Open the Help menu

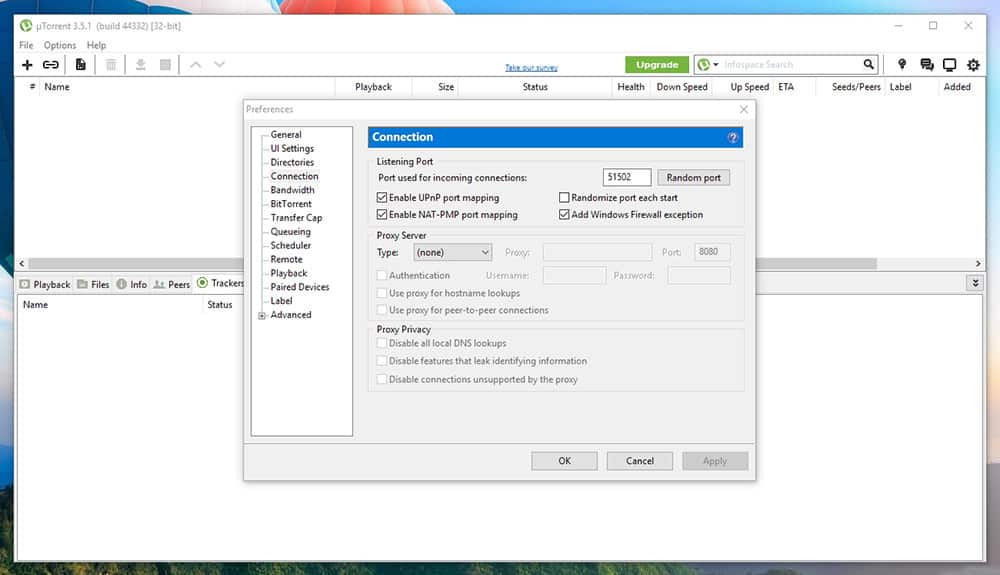pyautogui.click(x=96, y=45)
